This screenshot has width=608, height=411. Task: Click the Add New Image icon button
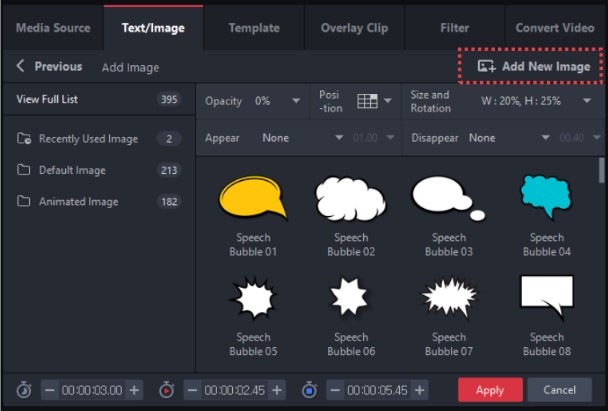point(487,66)
